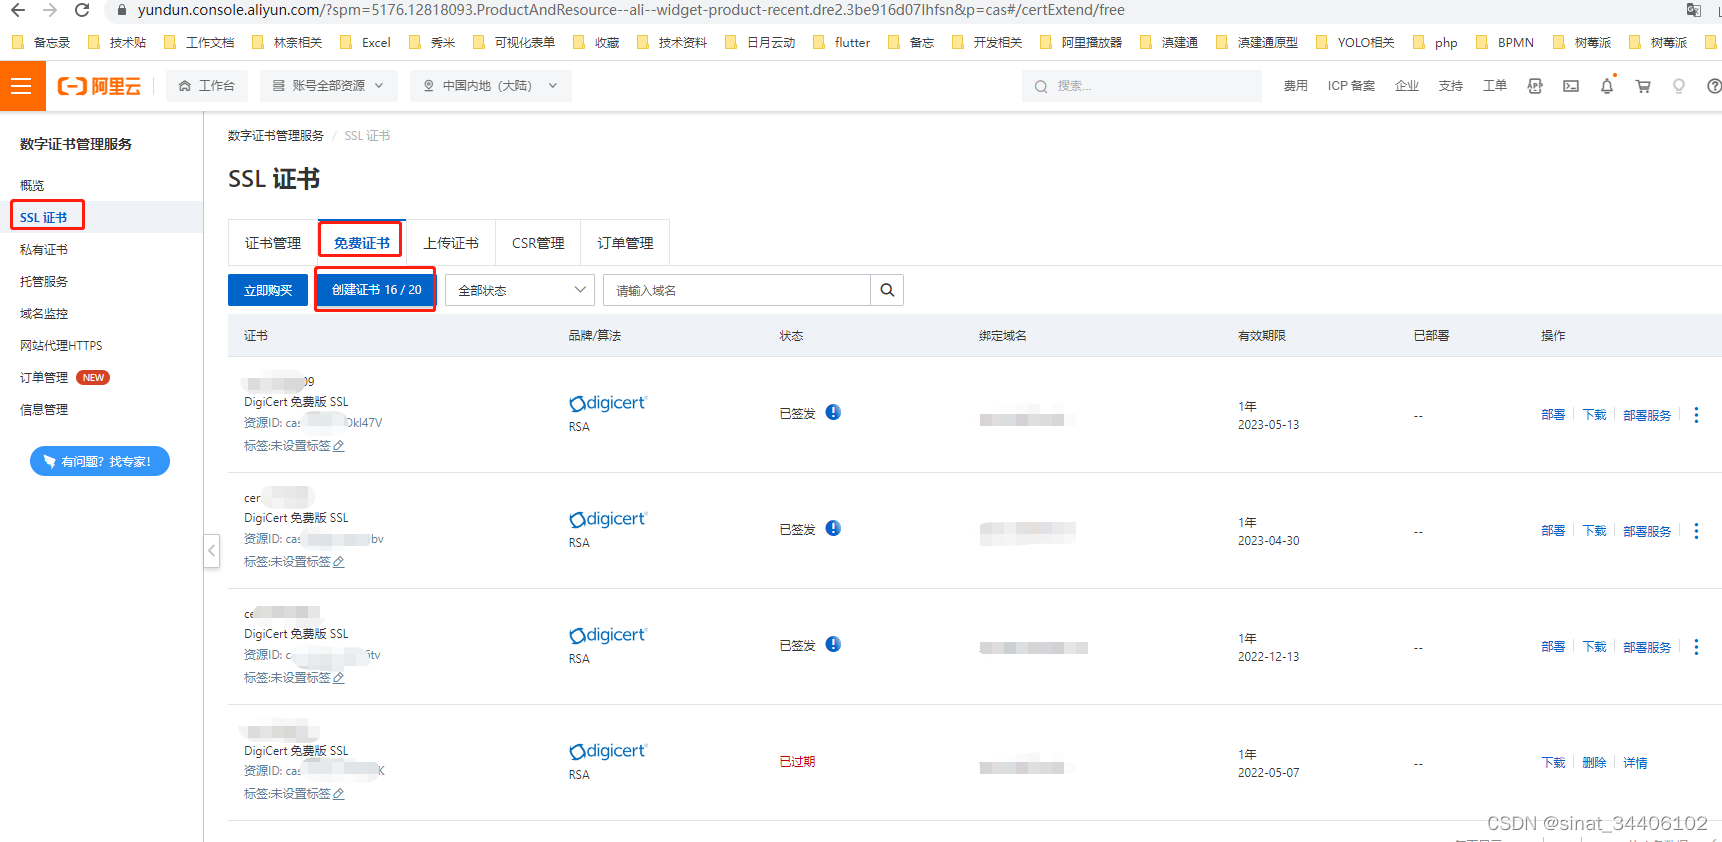The width and height of the screenshot is (1722, 842).
Task: Click info icon for 2023-05-13 certificate status
Action: tap(833, 412)
